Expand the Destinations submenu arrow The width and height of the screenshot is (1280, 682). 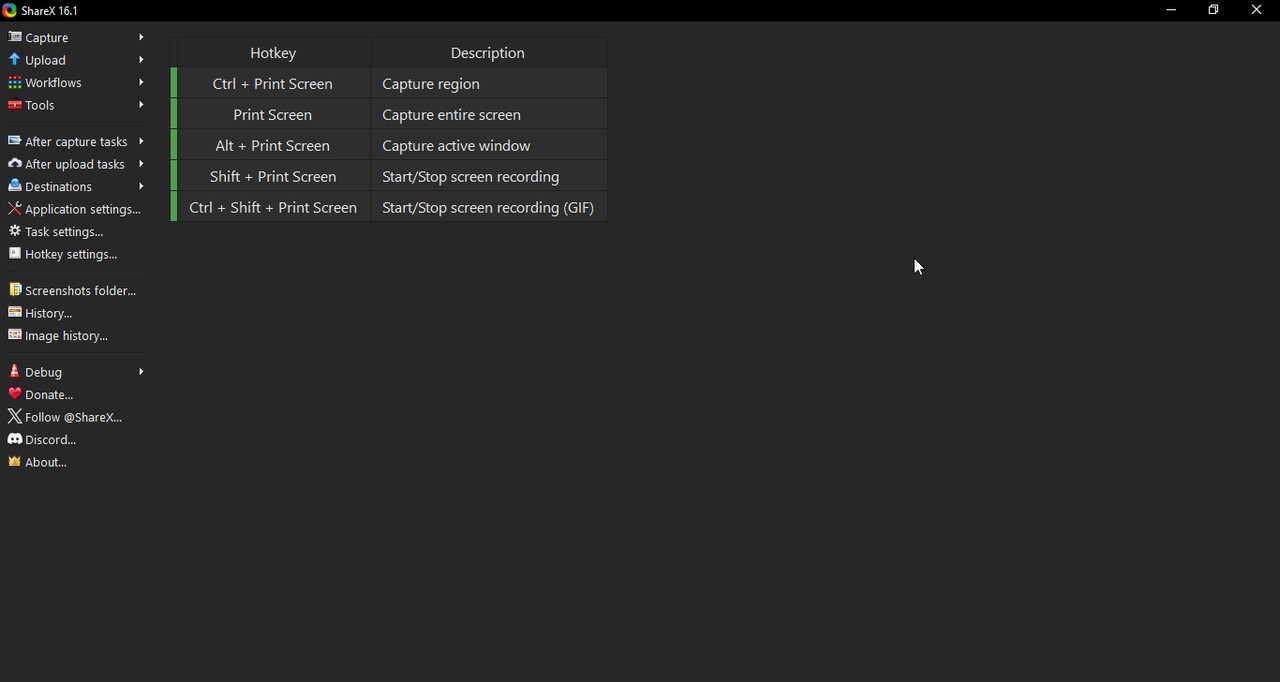click(x=141, y=186)
